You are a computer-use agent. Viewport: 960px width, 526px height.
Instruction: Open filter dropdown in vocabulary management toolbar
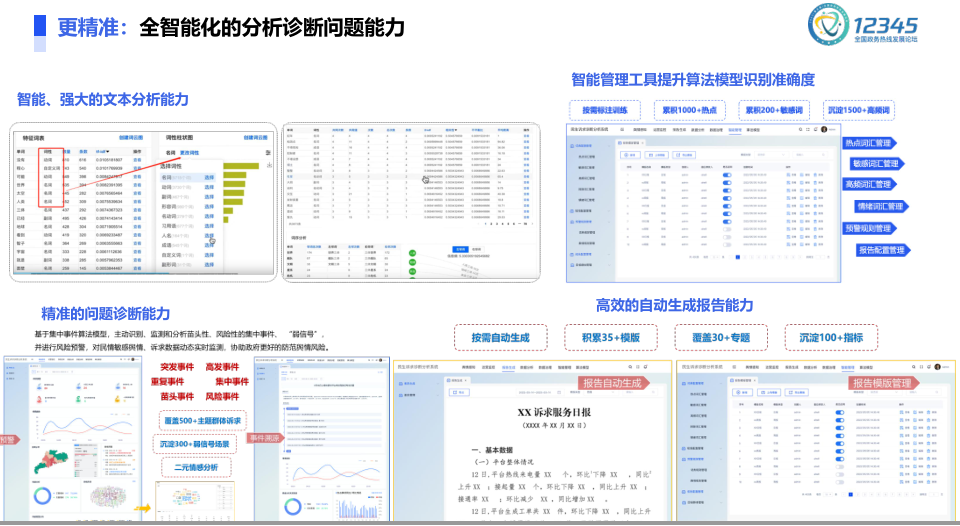pyautogui.click(x=771, y=155)
